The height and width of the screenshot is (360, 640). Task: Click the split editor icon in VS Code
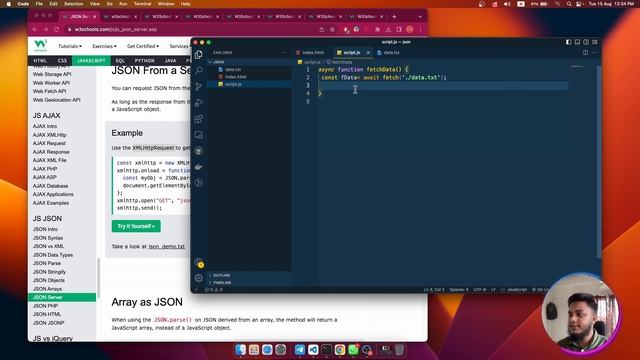(x=585, y=53)
